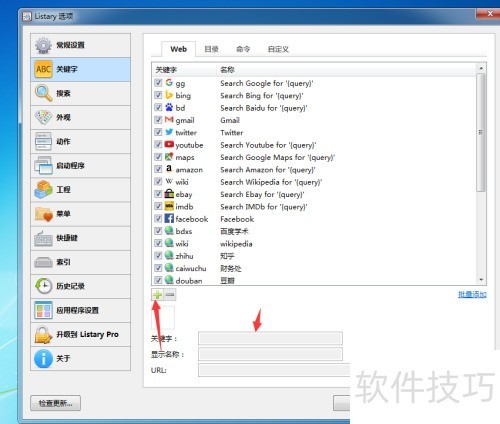Select the 'Search Amazon for' row text
This screenshot has width=500, height=424.
tap(268, 170)
